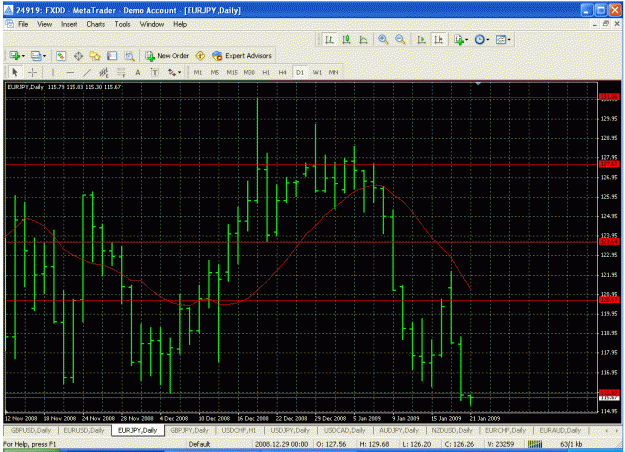Draw a vertical line tool
The image size is (625, 452).
pyautogui.click(x=53, y=72)
